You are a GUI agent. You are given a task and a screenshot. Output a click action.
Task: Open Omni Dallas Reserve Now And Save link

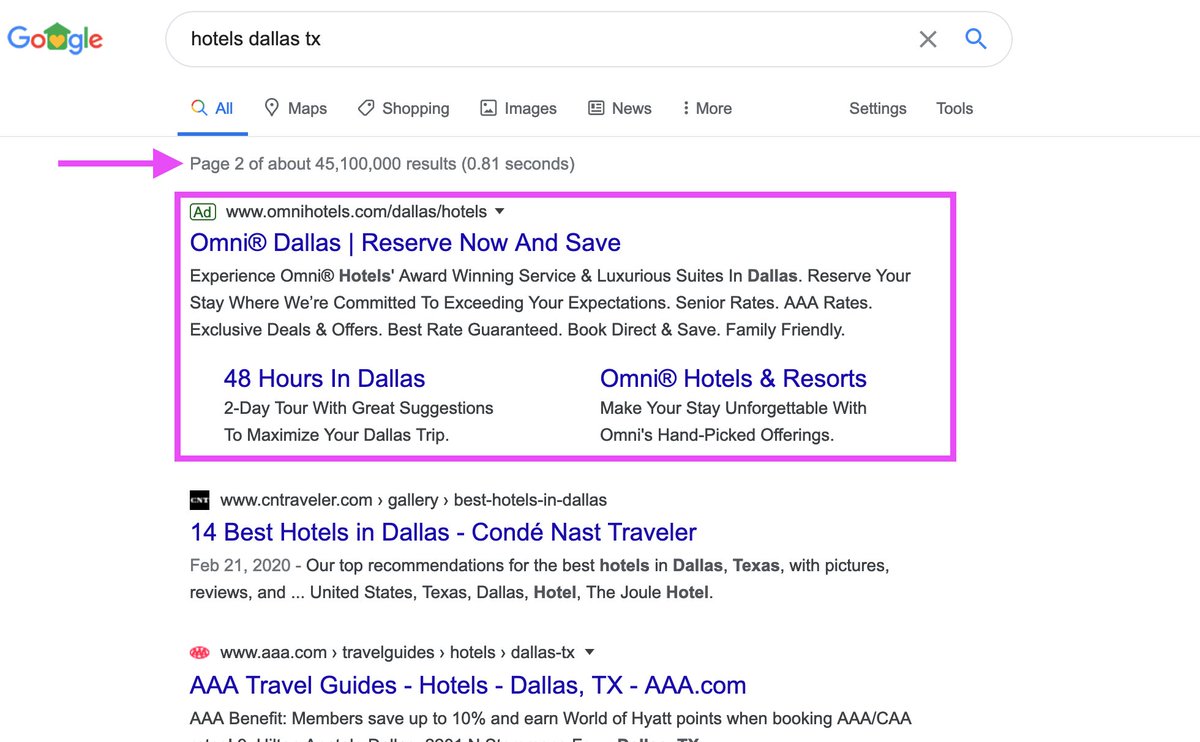(405, 242)
